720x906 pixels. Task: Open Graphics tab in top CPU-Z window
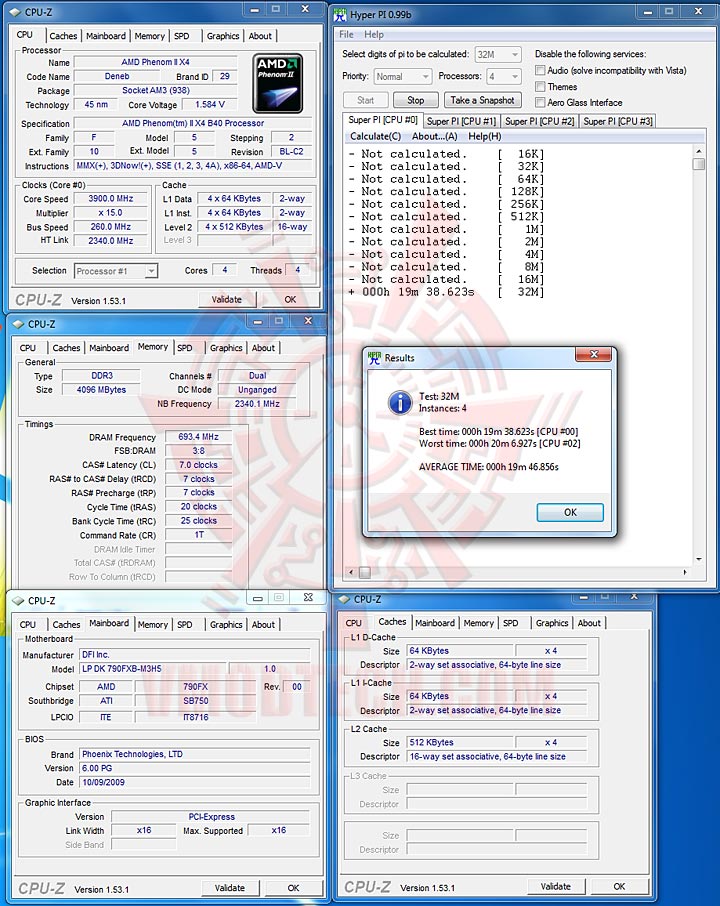pyautogui.click(x=222, y=36)
